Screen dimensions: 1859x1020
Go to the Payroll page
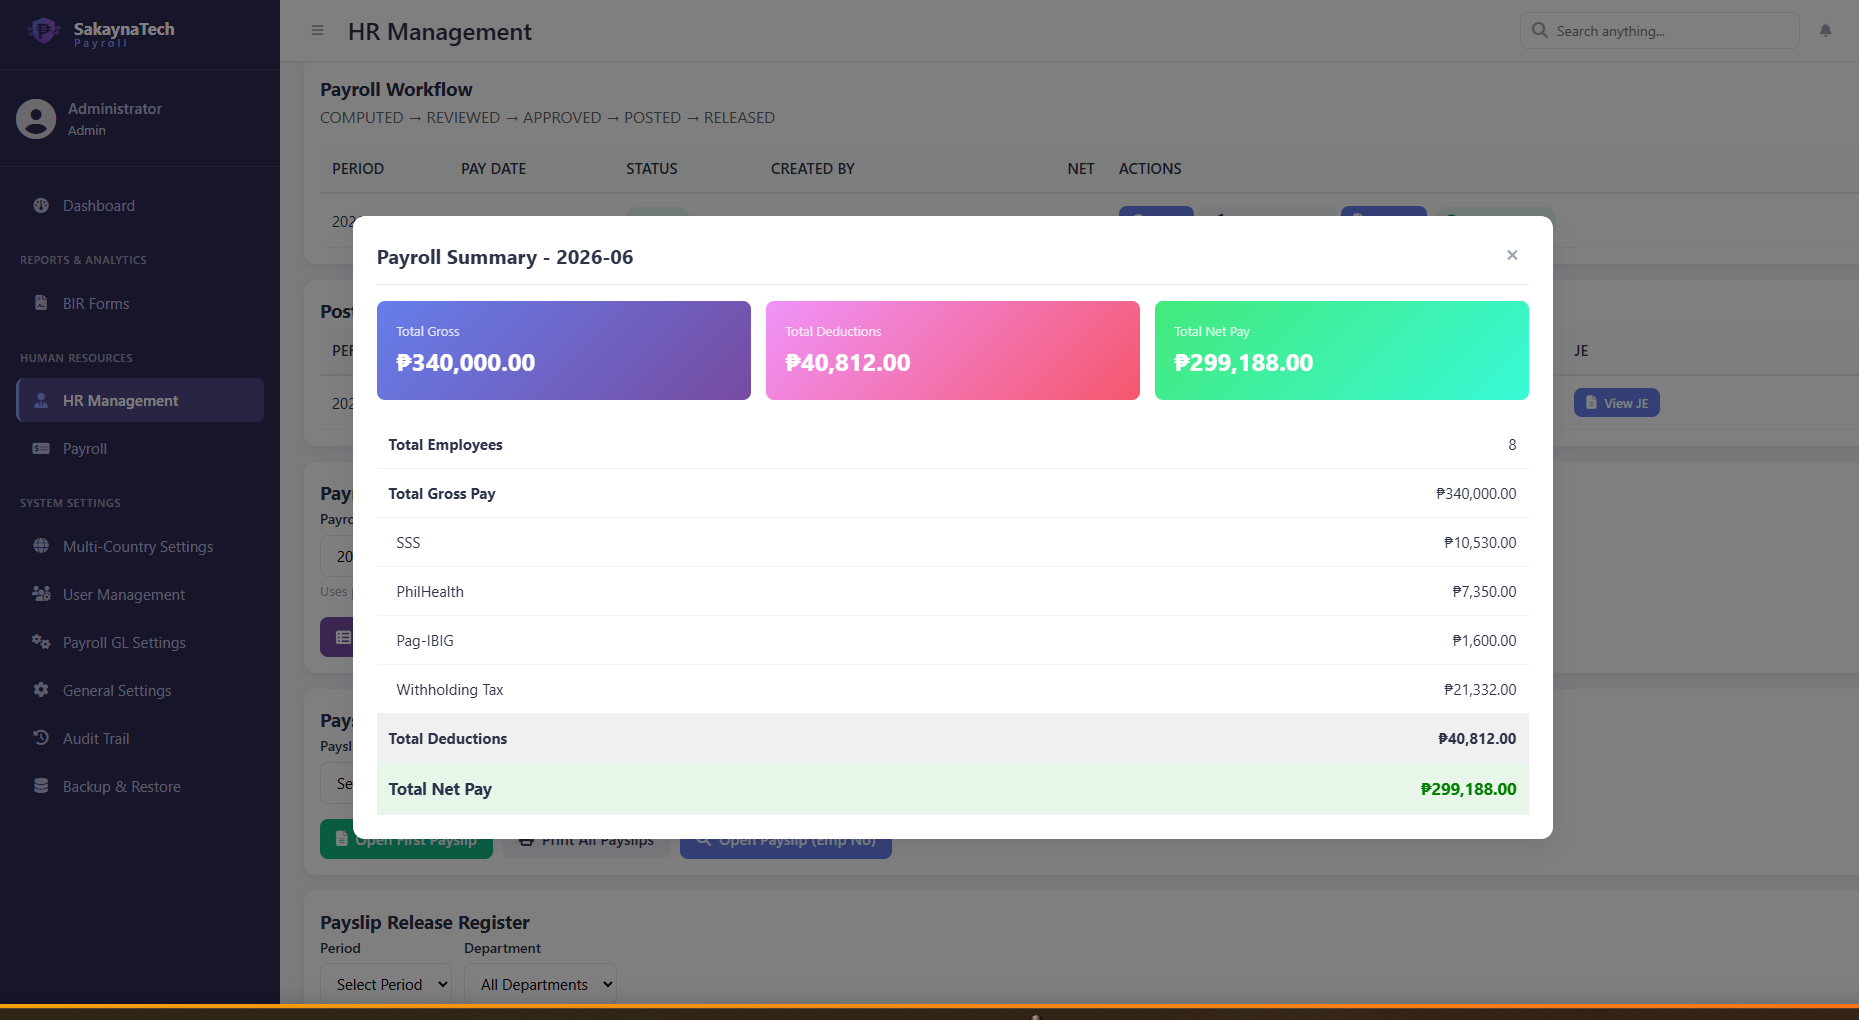coord(140,448)
